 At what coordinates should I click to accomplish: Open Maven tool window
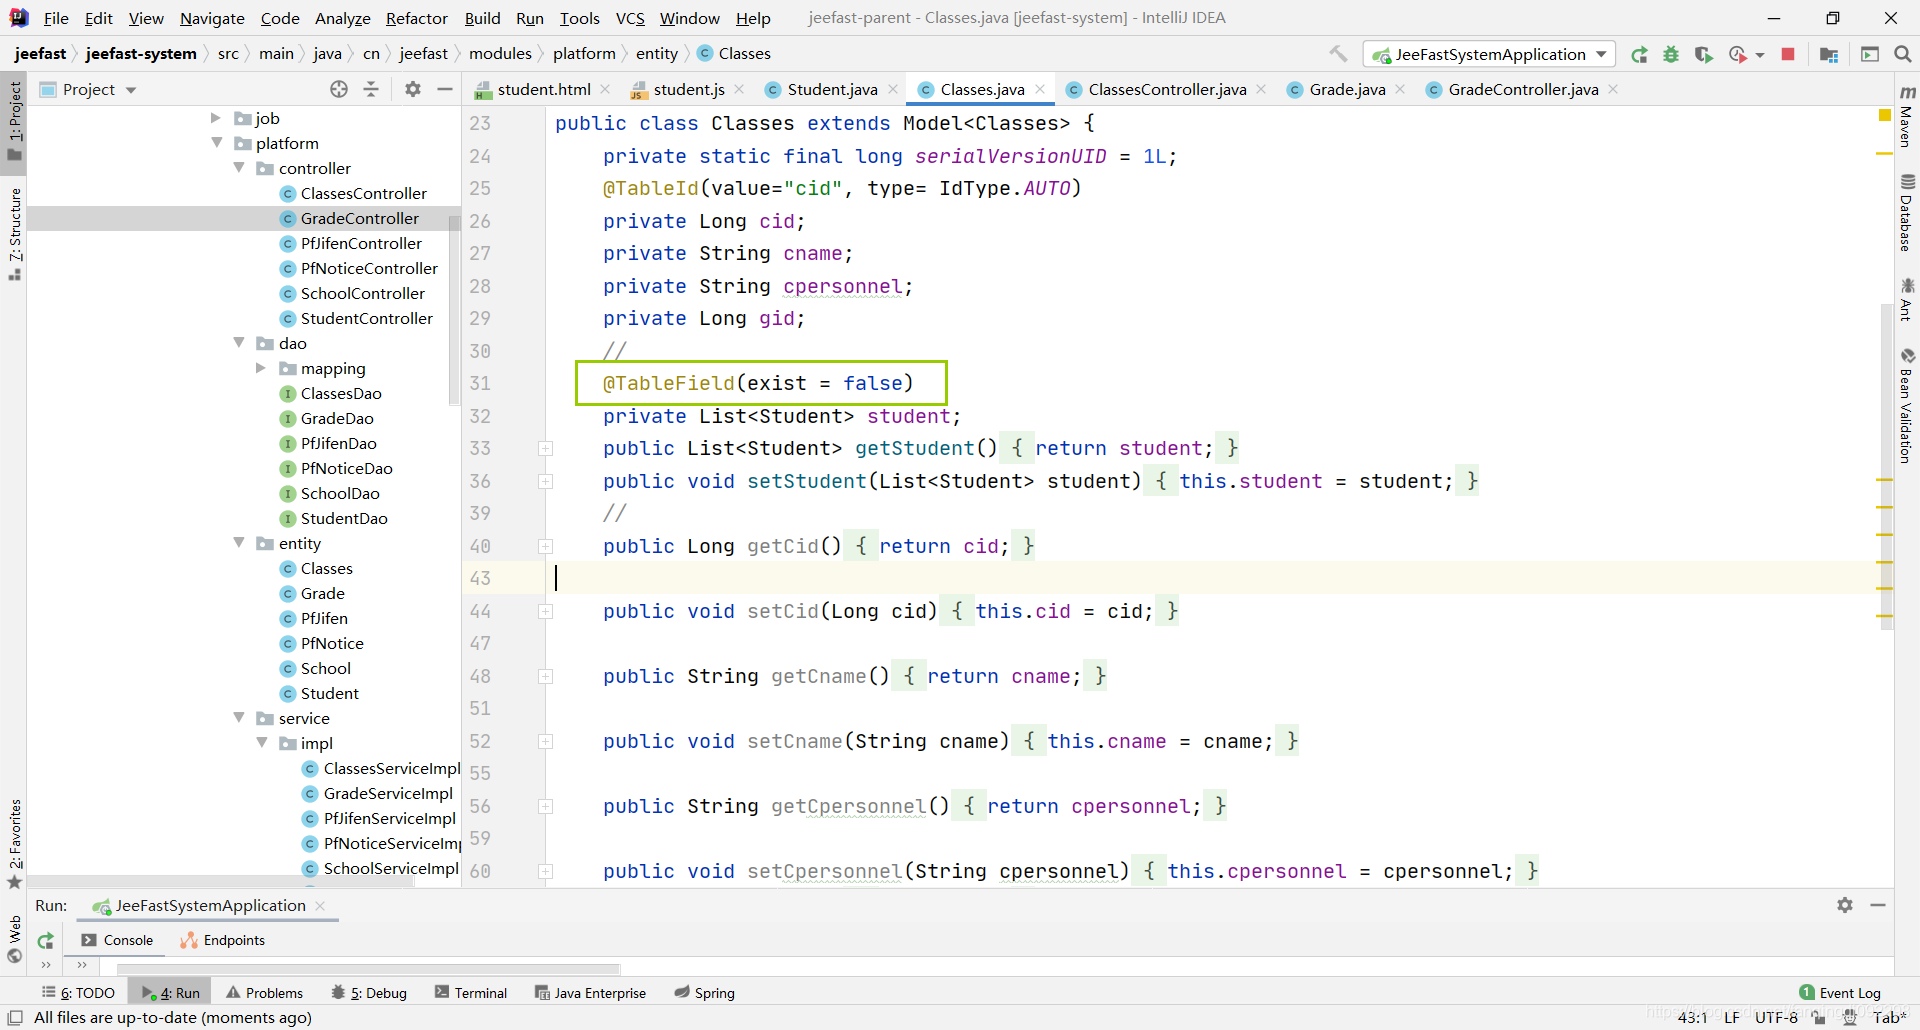point(1907,116)
